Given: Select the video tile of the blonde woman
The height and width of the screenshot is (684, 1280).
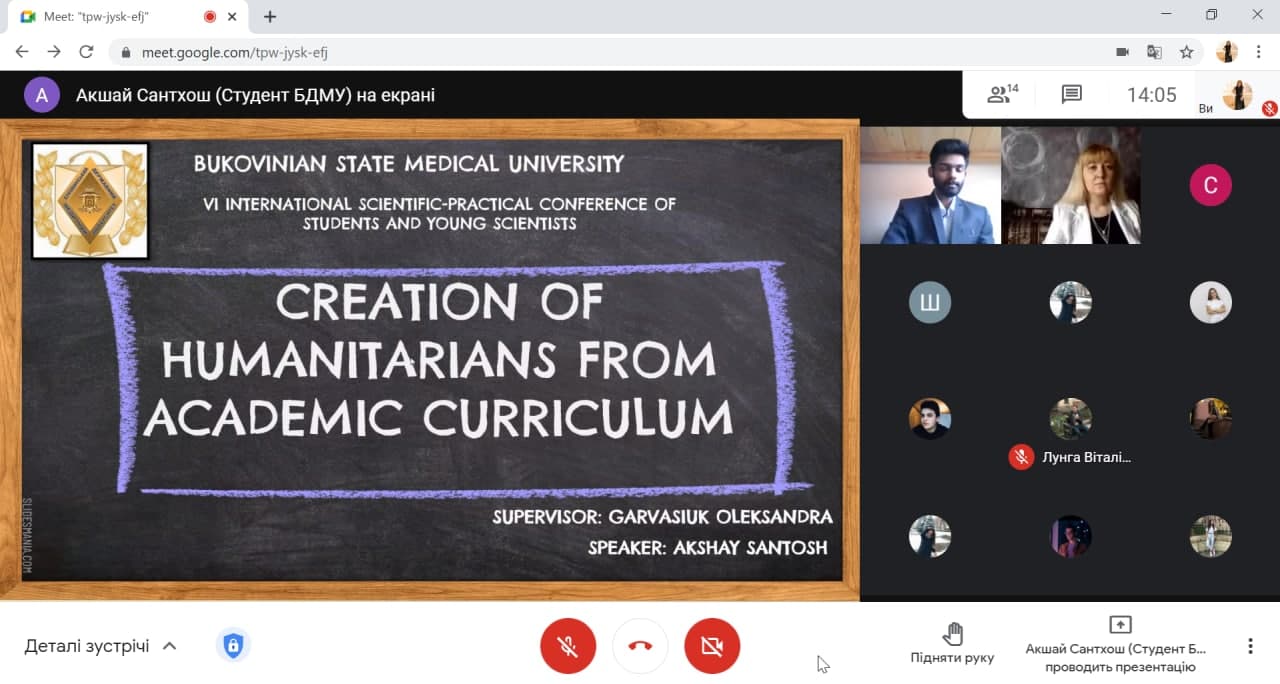Looking at the screenshot, I should point(1071,185).
